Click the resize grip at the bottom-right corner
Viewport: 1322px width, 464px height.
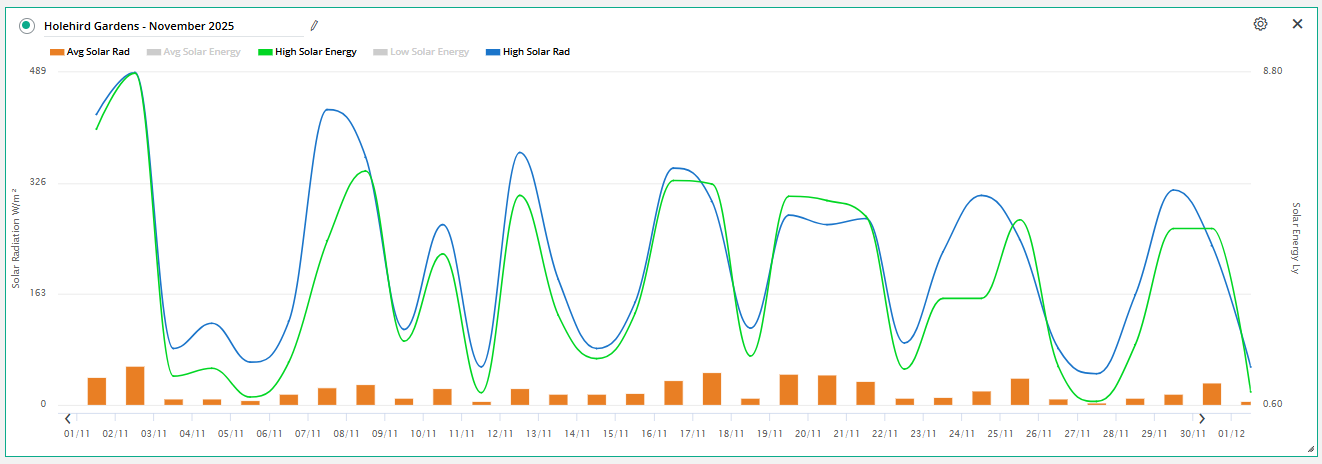pyautogui.click(x=1311, y=450)
